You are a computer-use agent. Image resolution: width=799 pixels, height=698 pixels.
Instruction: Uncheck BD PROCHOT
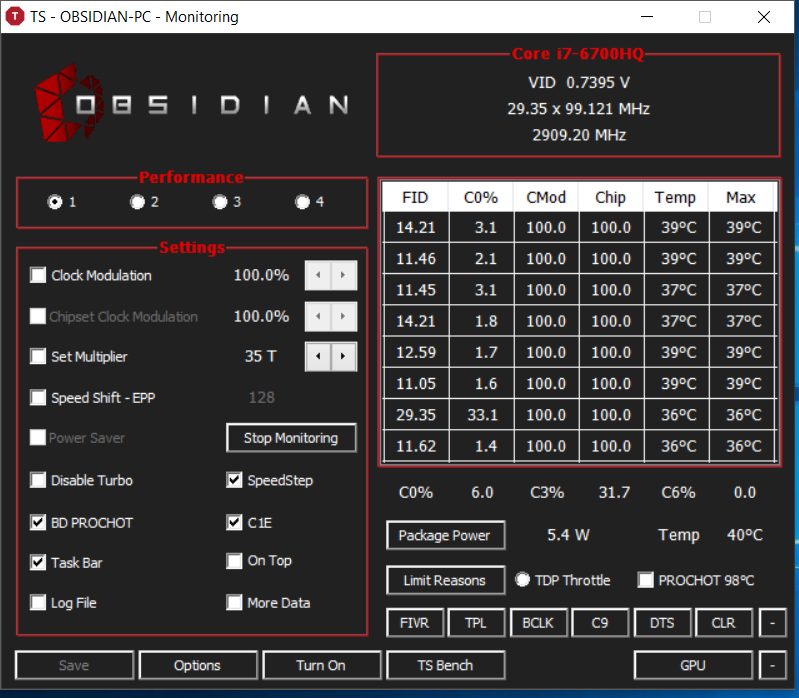[x=38, y=522]
